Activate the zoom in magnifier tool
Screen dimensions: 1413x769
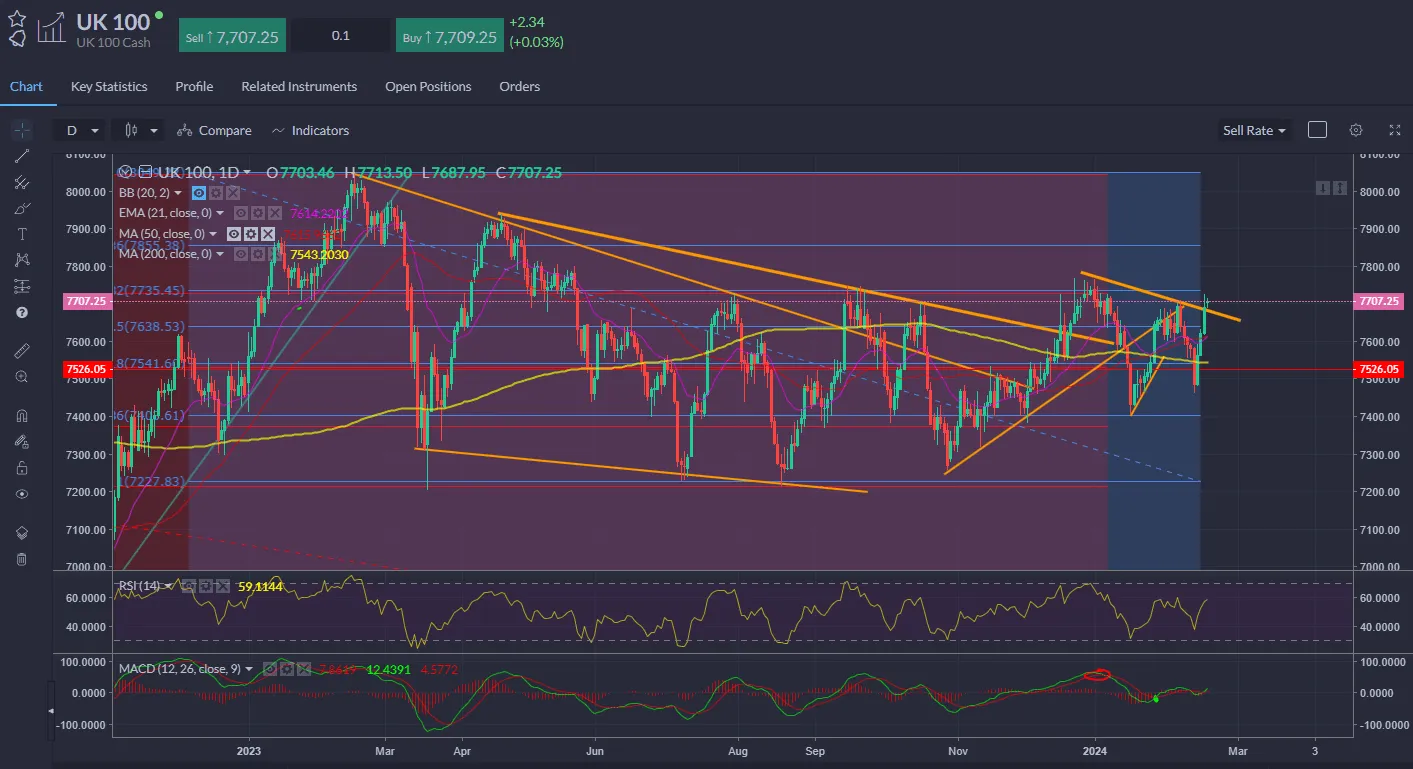[x=21, y=377]
